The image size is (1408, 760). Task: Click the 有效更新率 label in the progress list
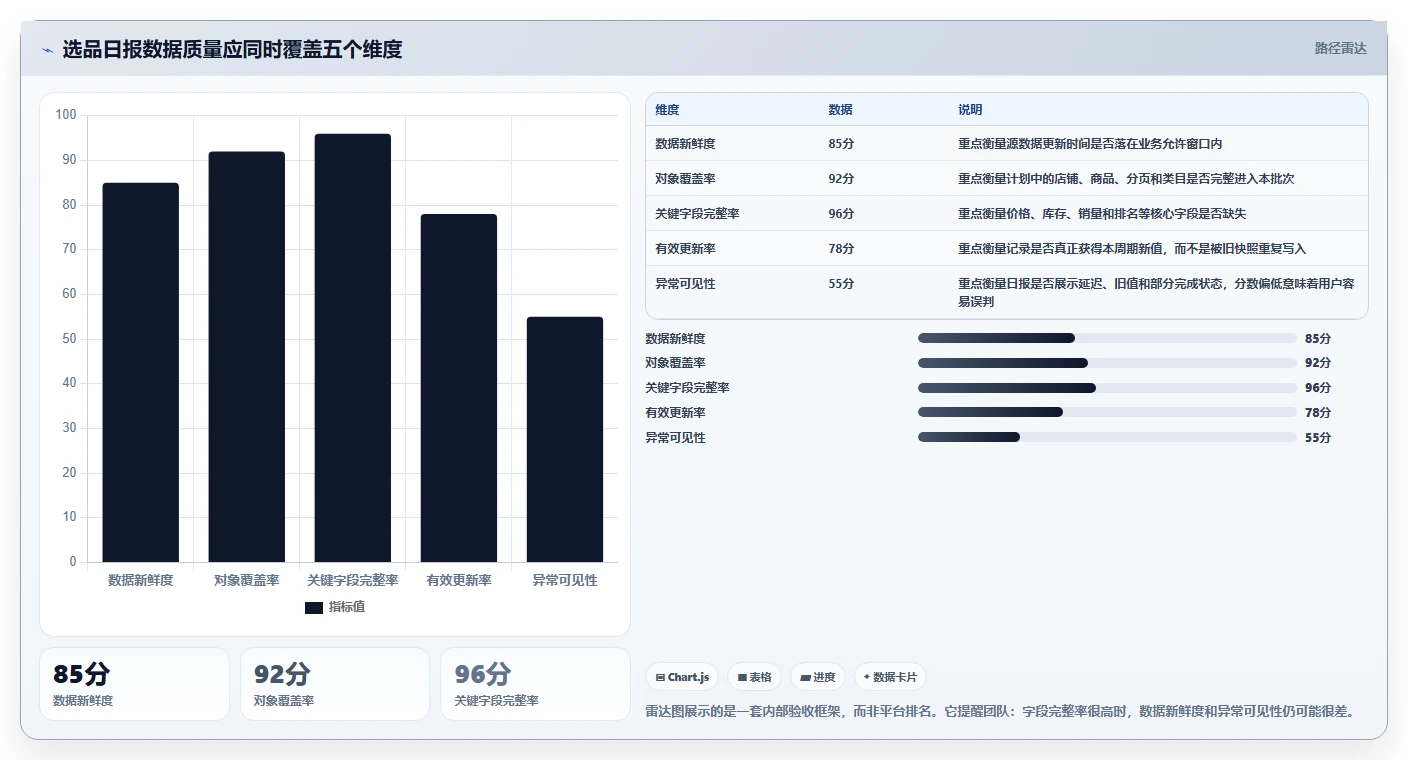click(675, 412)
